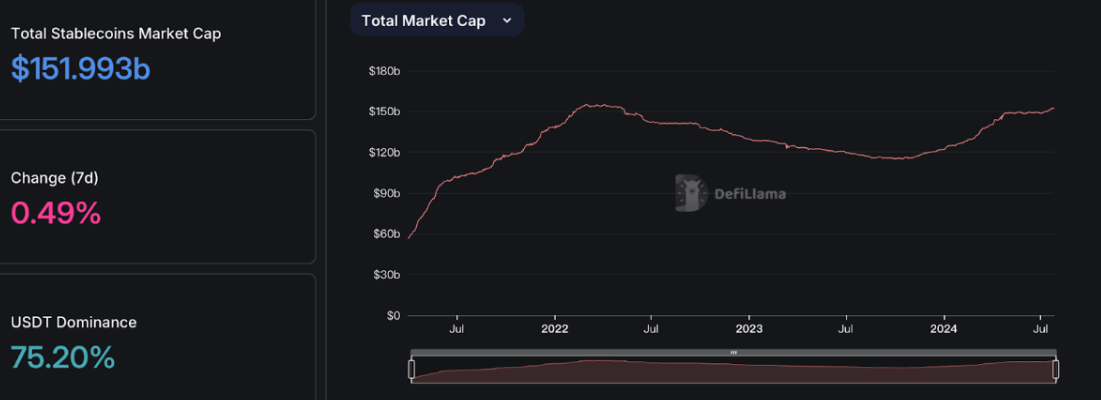Select the $151.993b market cap value
The image size is (1101, 400).
81,68
